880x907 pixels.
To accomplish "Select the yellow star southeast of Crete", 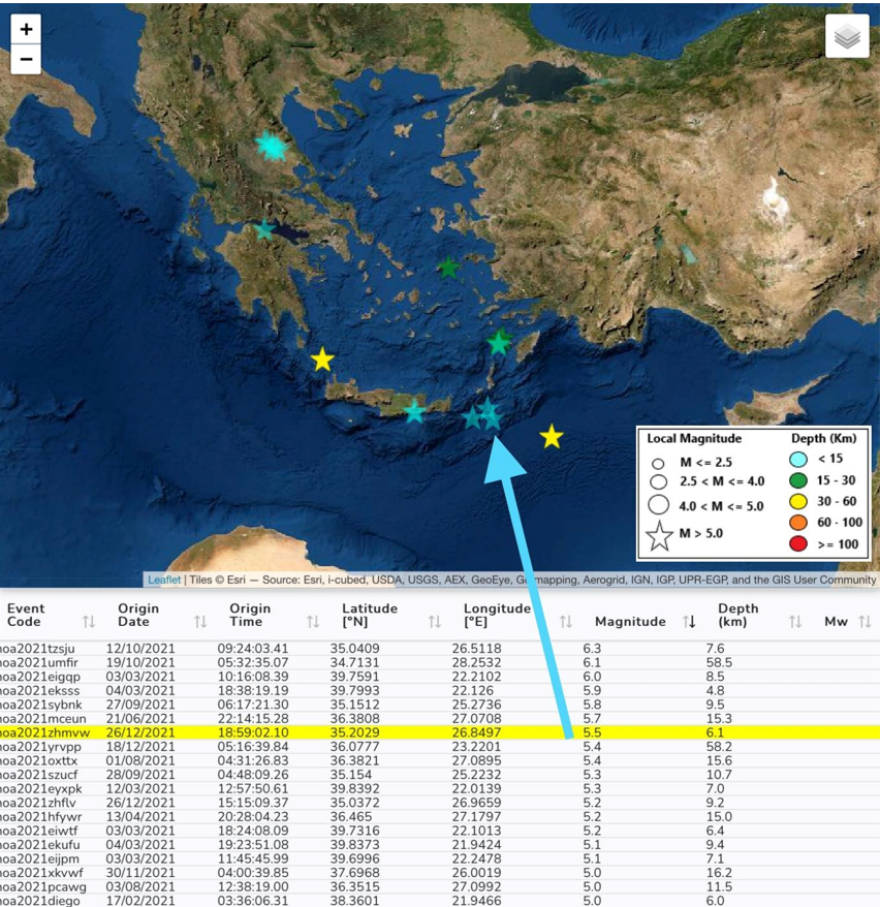I will tap(551, 437).
